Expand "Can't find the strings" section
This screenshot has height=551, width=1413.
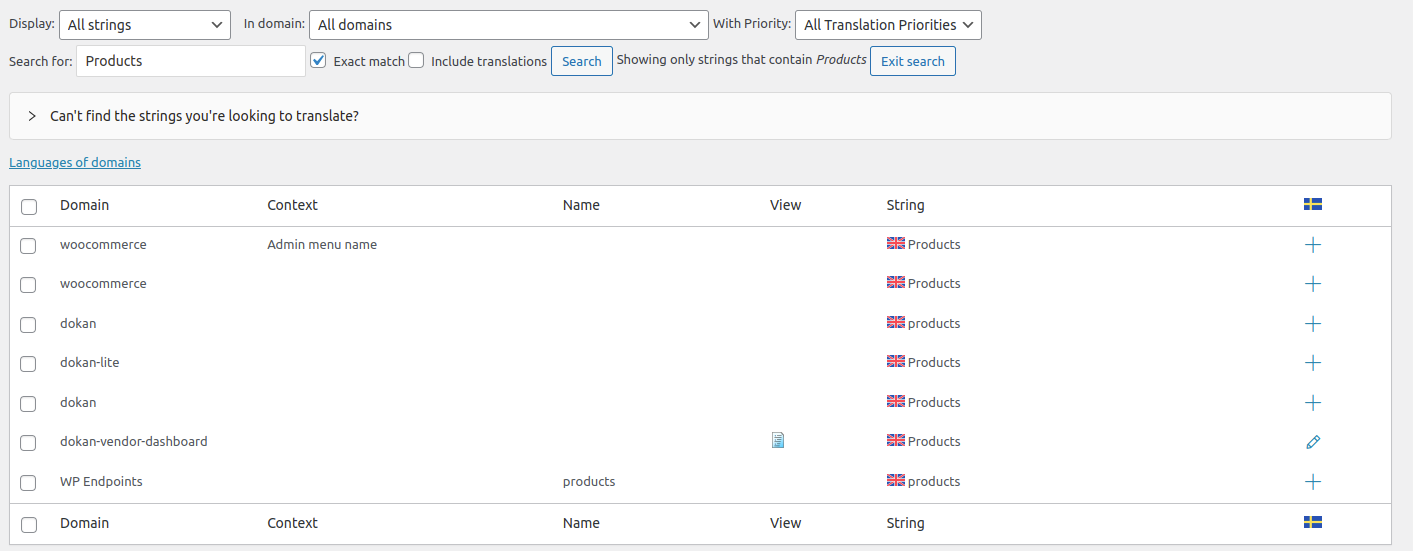coord(32,116)
